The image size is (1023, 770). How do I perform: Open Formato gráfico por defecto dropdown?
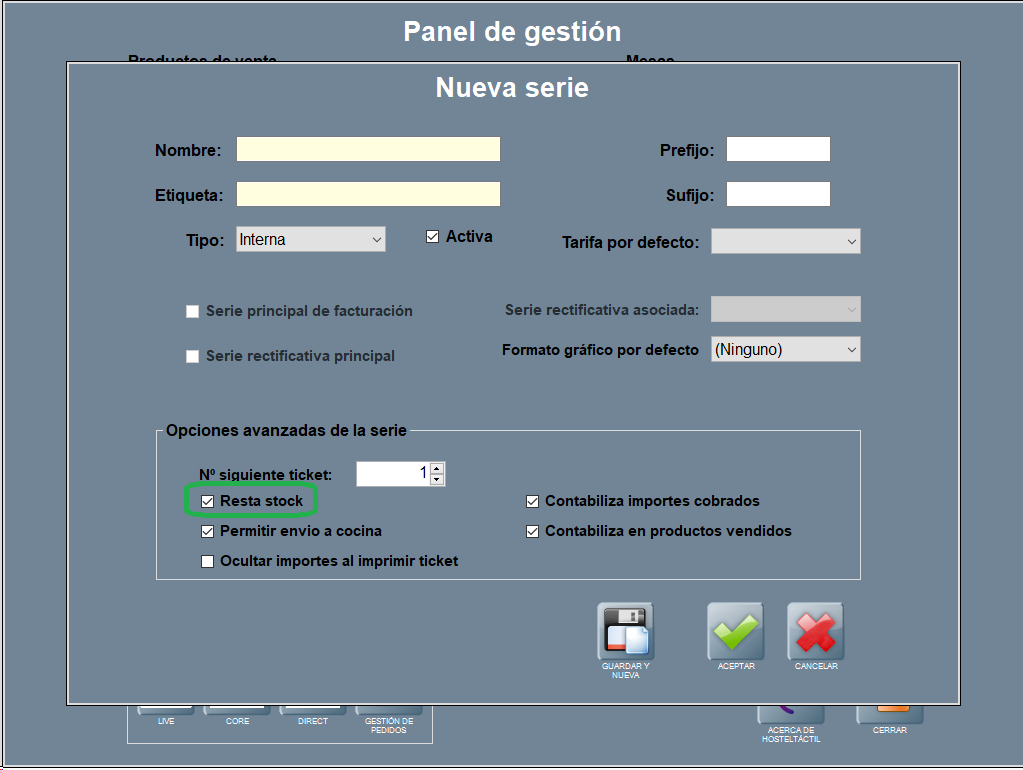[785, 349]
